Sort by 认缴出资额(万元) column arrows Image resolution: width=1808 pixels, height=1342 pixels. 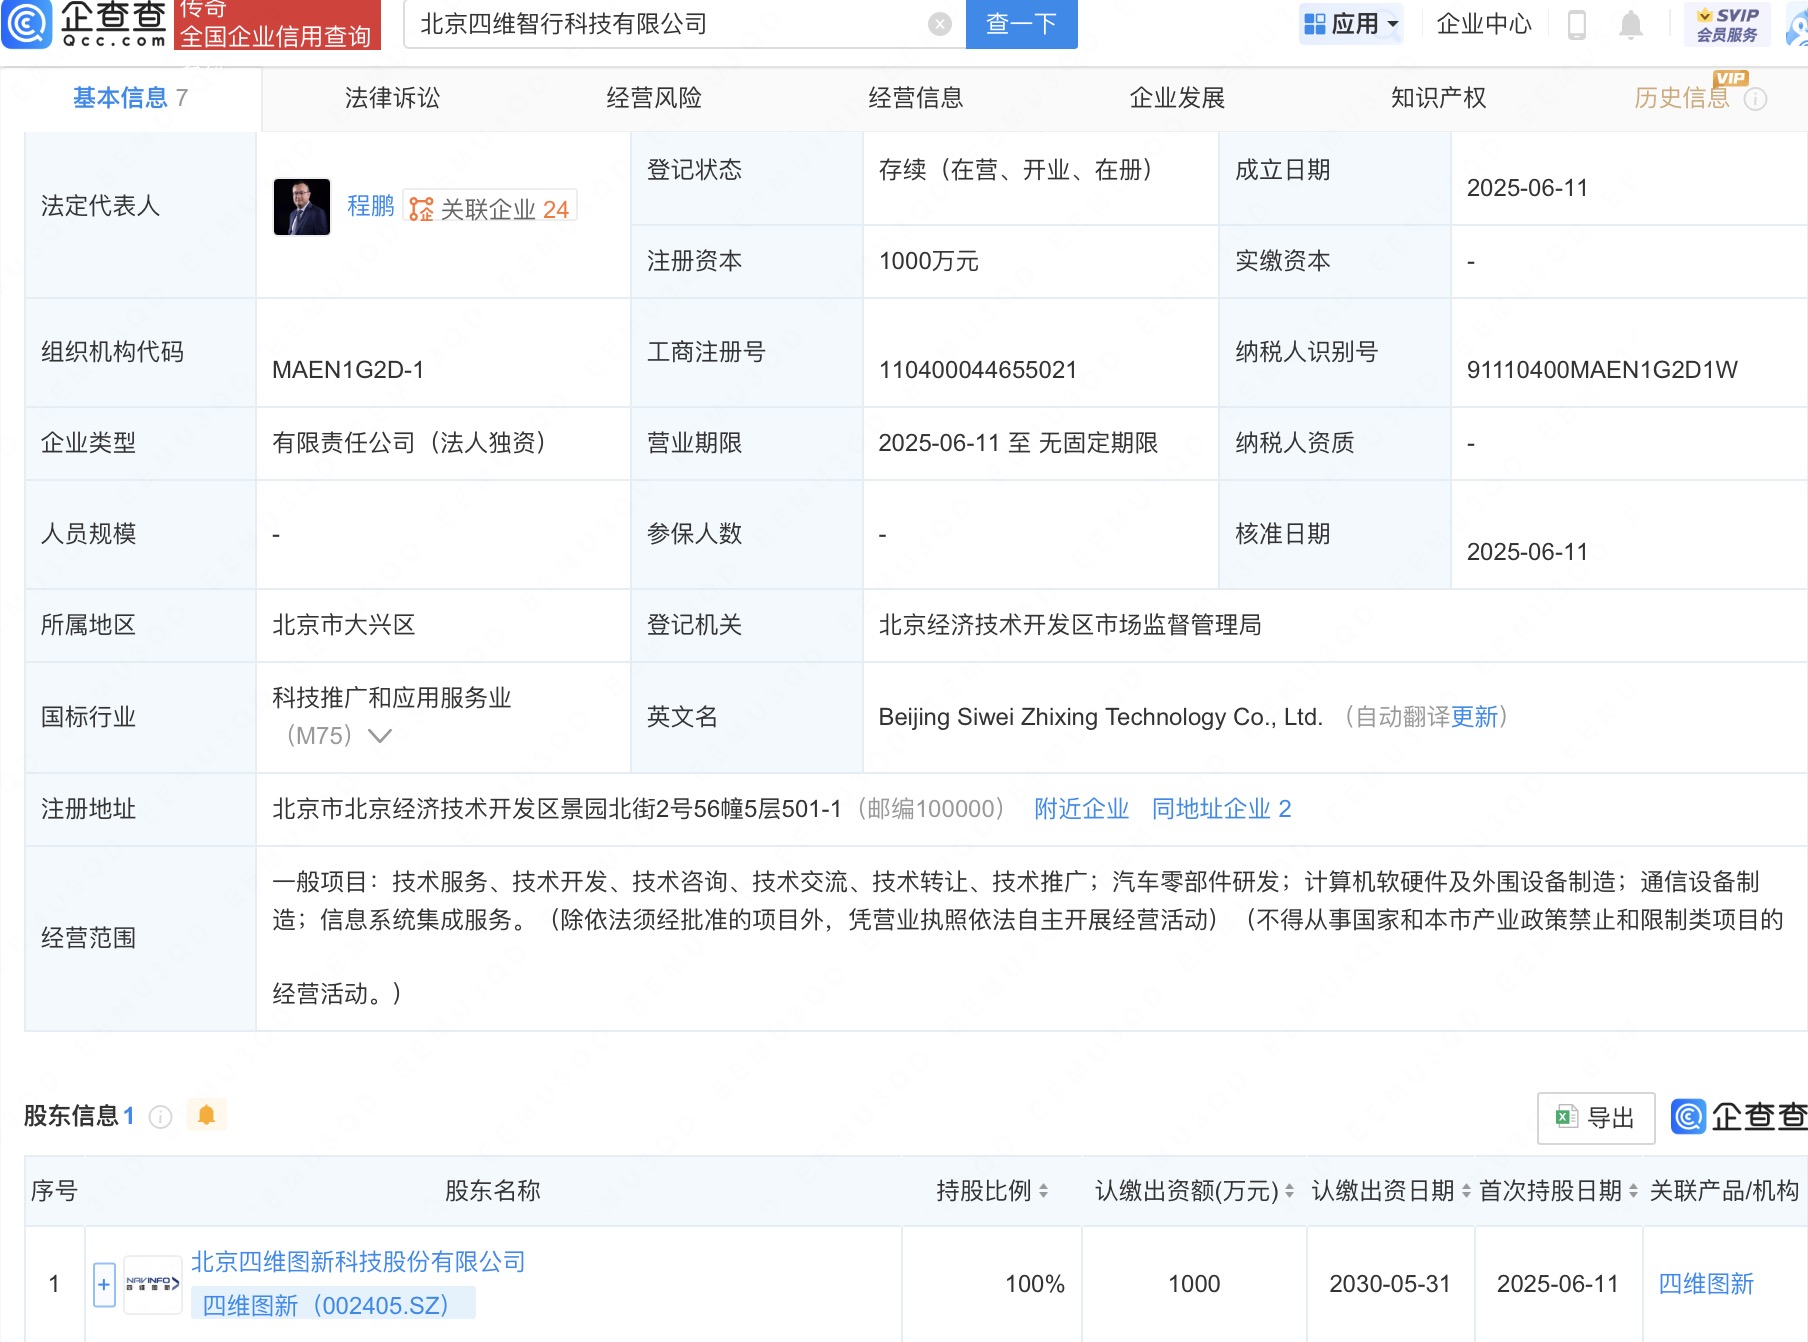[x=1289, y=1191]
